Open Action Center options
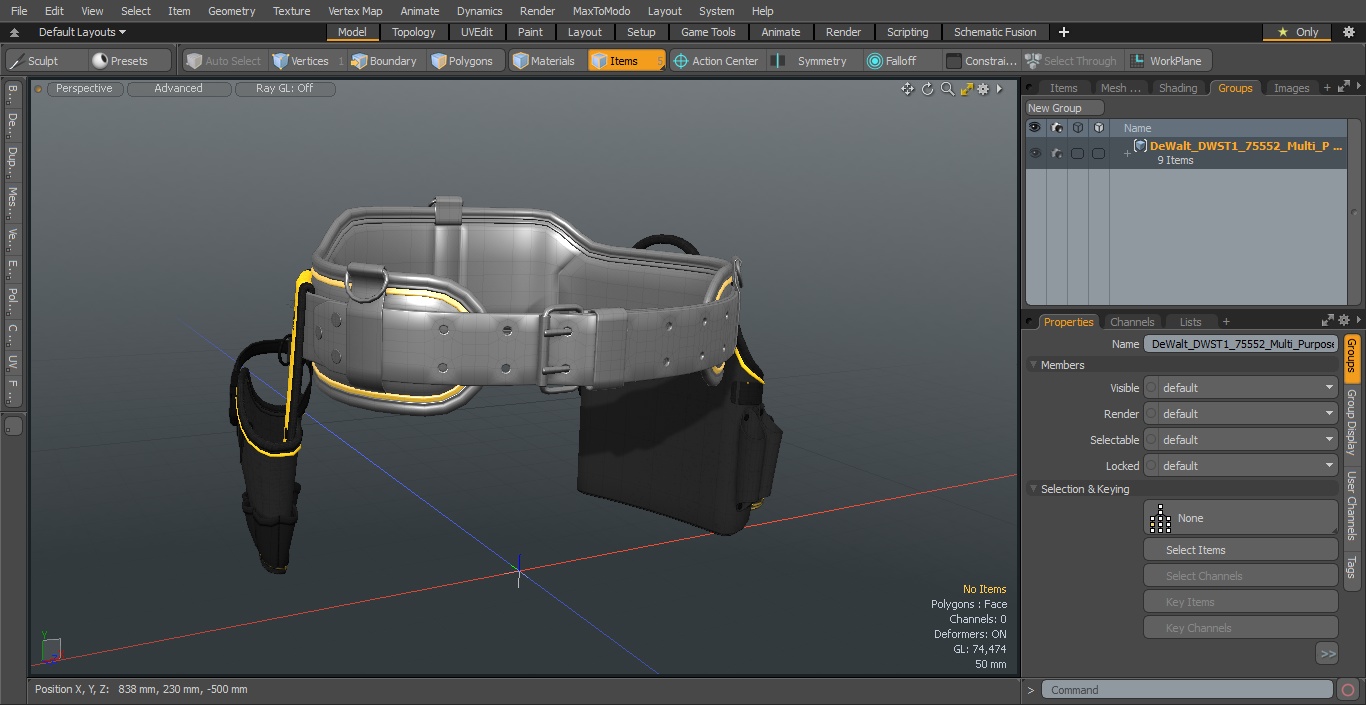Image resolution: width=1366 pixels, height=705 pixels. (717, 61)
